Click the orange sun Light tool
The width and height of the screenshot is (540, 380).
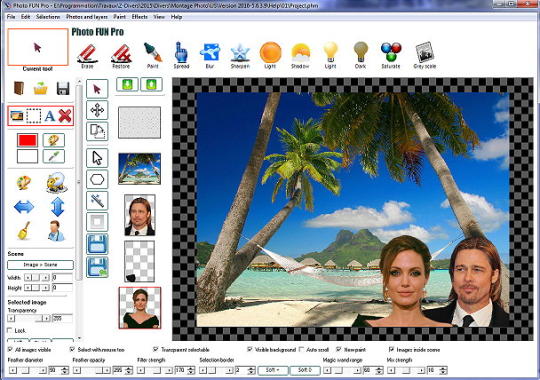tap(270, 55)
